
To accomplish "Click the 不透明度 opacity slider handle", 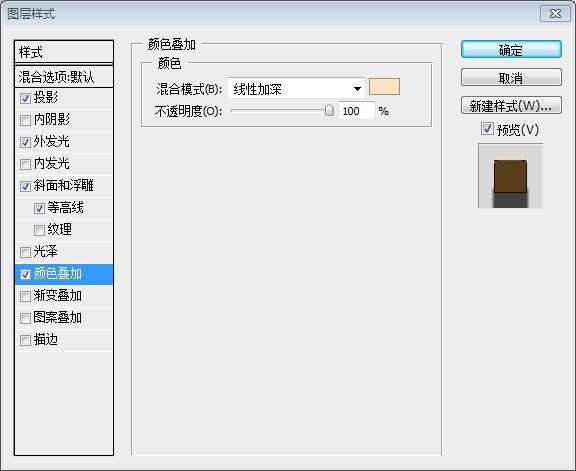I will pos(329,110).
